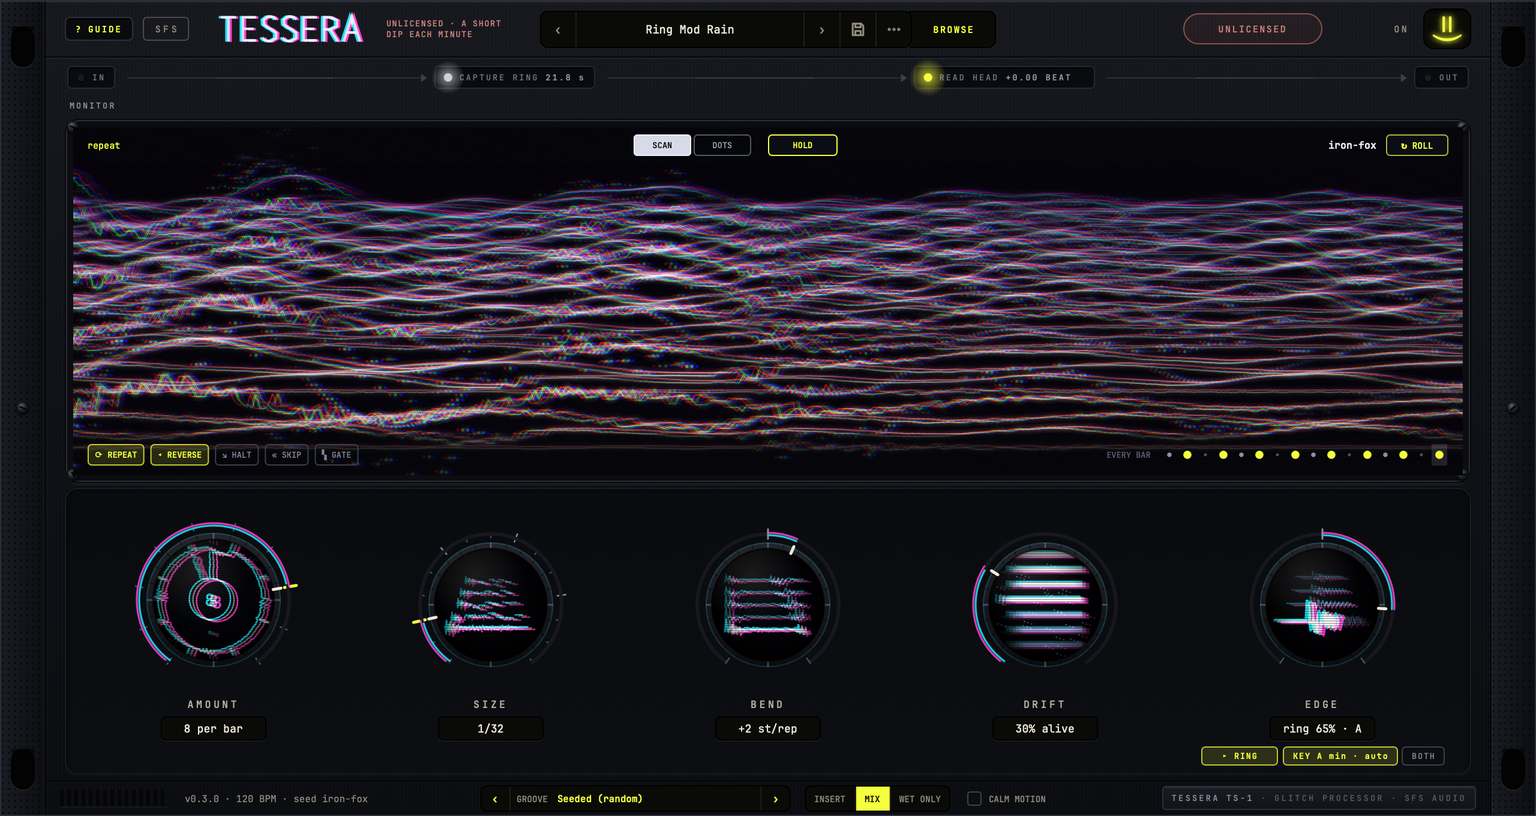This screenshot has width=1536, height=816.
Task: Go to the next preset arrow
Action: click(822, 30)
